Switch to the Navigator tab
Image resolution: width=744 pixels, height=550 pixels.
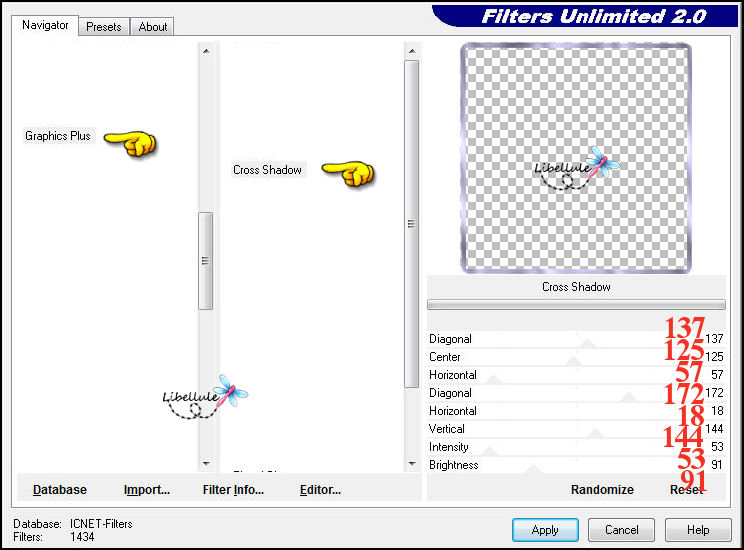coord(45,25)
